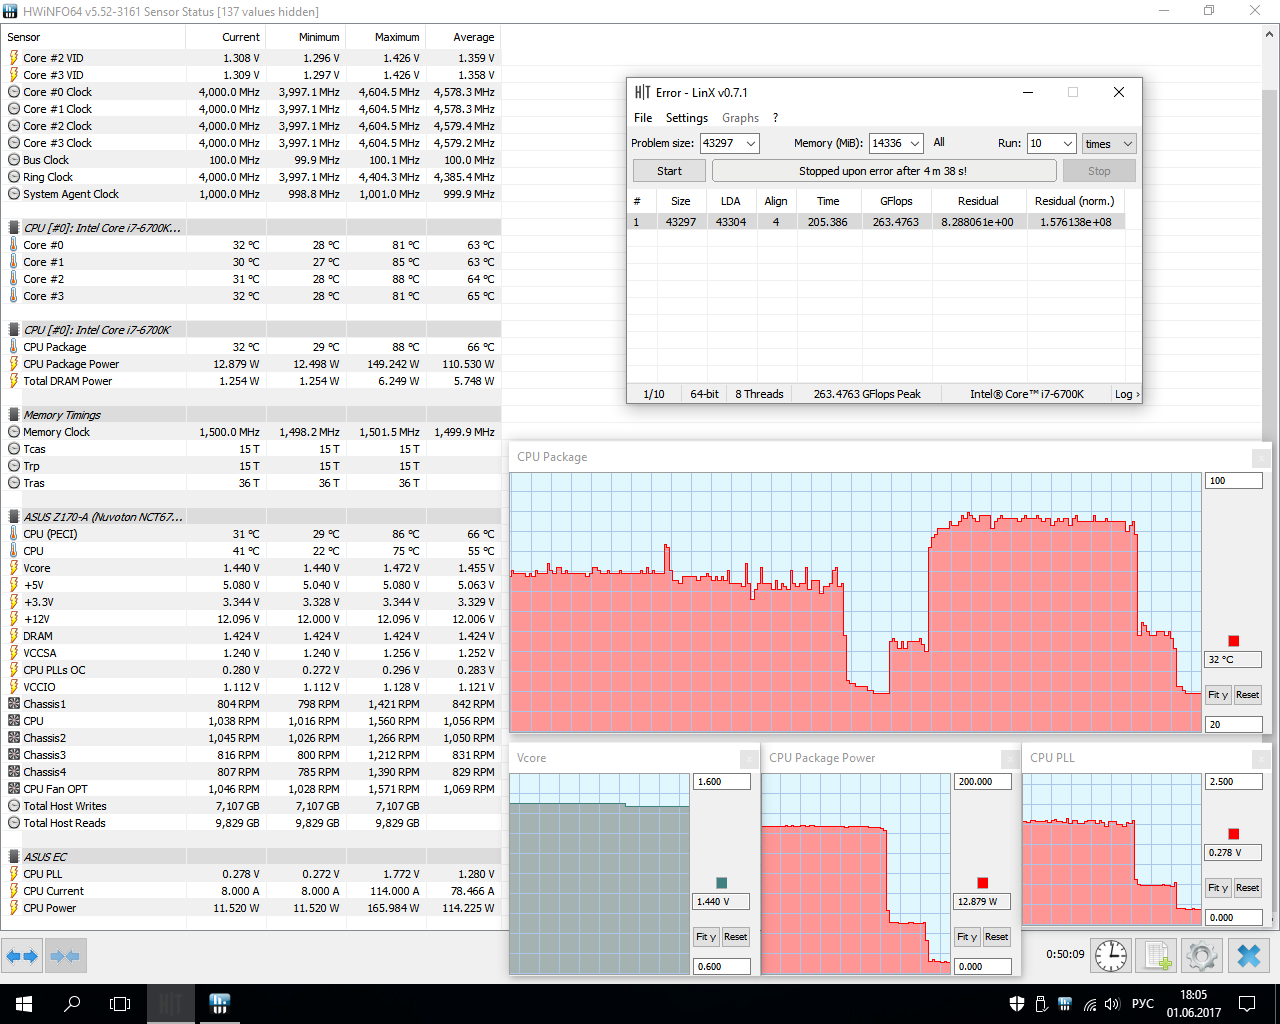This screenshot has width=1280, height=1024.
Task: Open the volume speaker tray icon
Action: [1113, 1004]
